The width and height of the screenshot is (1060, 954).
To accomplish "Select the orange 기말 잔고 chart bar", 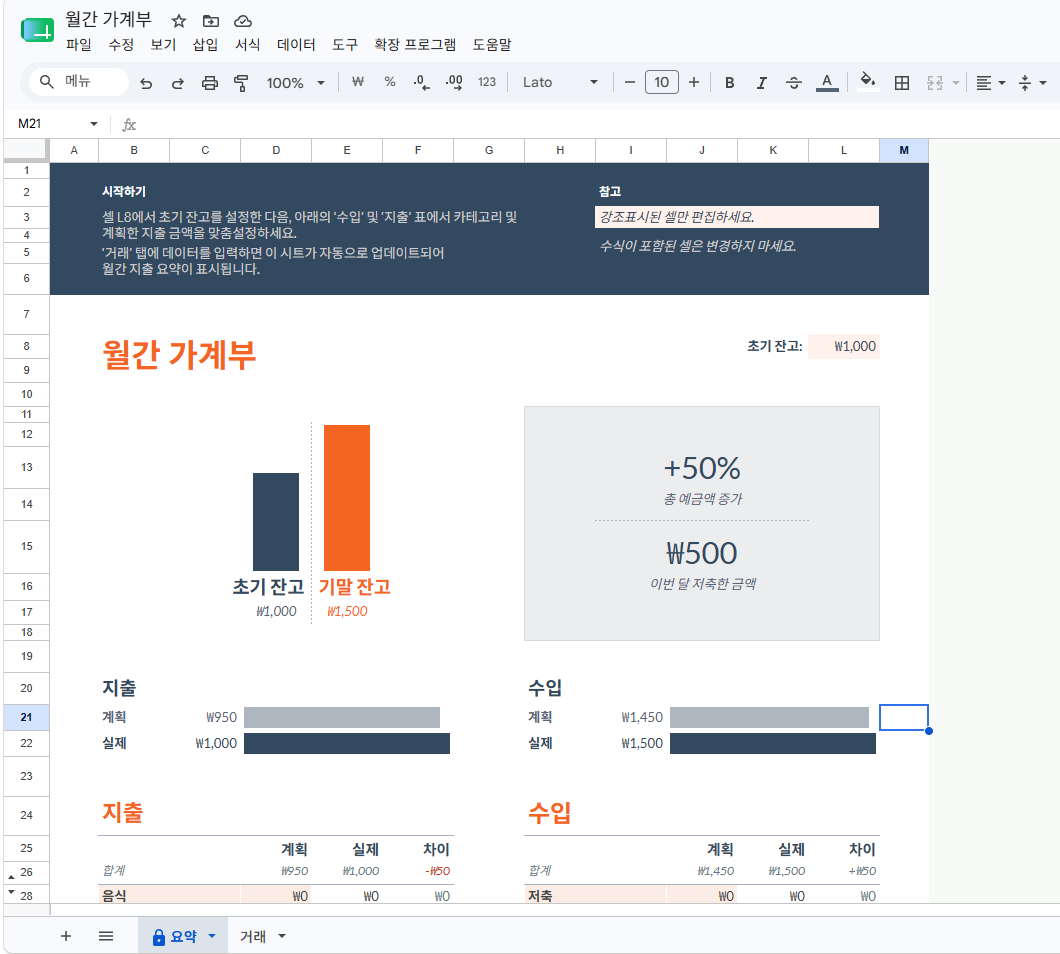I will (x=347, y=498).
